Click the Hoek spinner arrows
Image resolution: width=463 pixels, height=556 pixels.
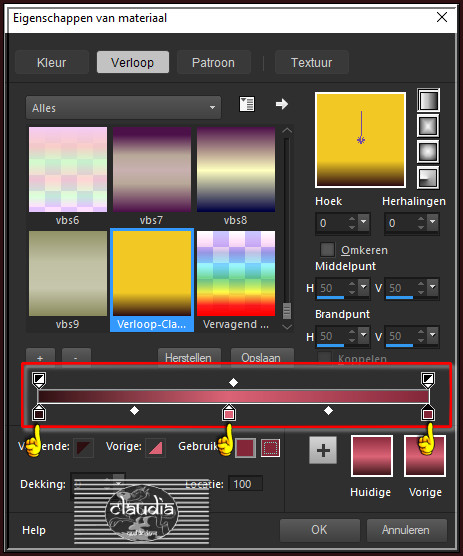tap(352, 223)
